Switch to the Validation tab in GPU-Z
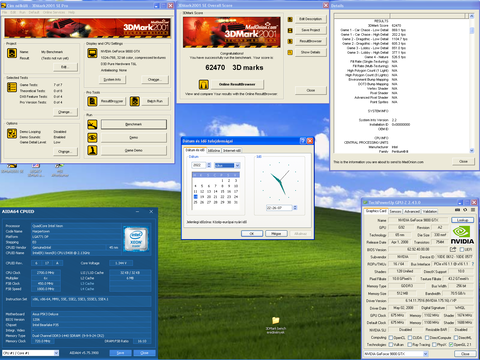480x360 pixels. pos(430,211)
